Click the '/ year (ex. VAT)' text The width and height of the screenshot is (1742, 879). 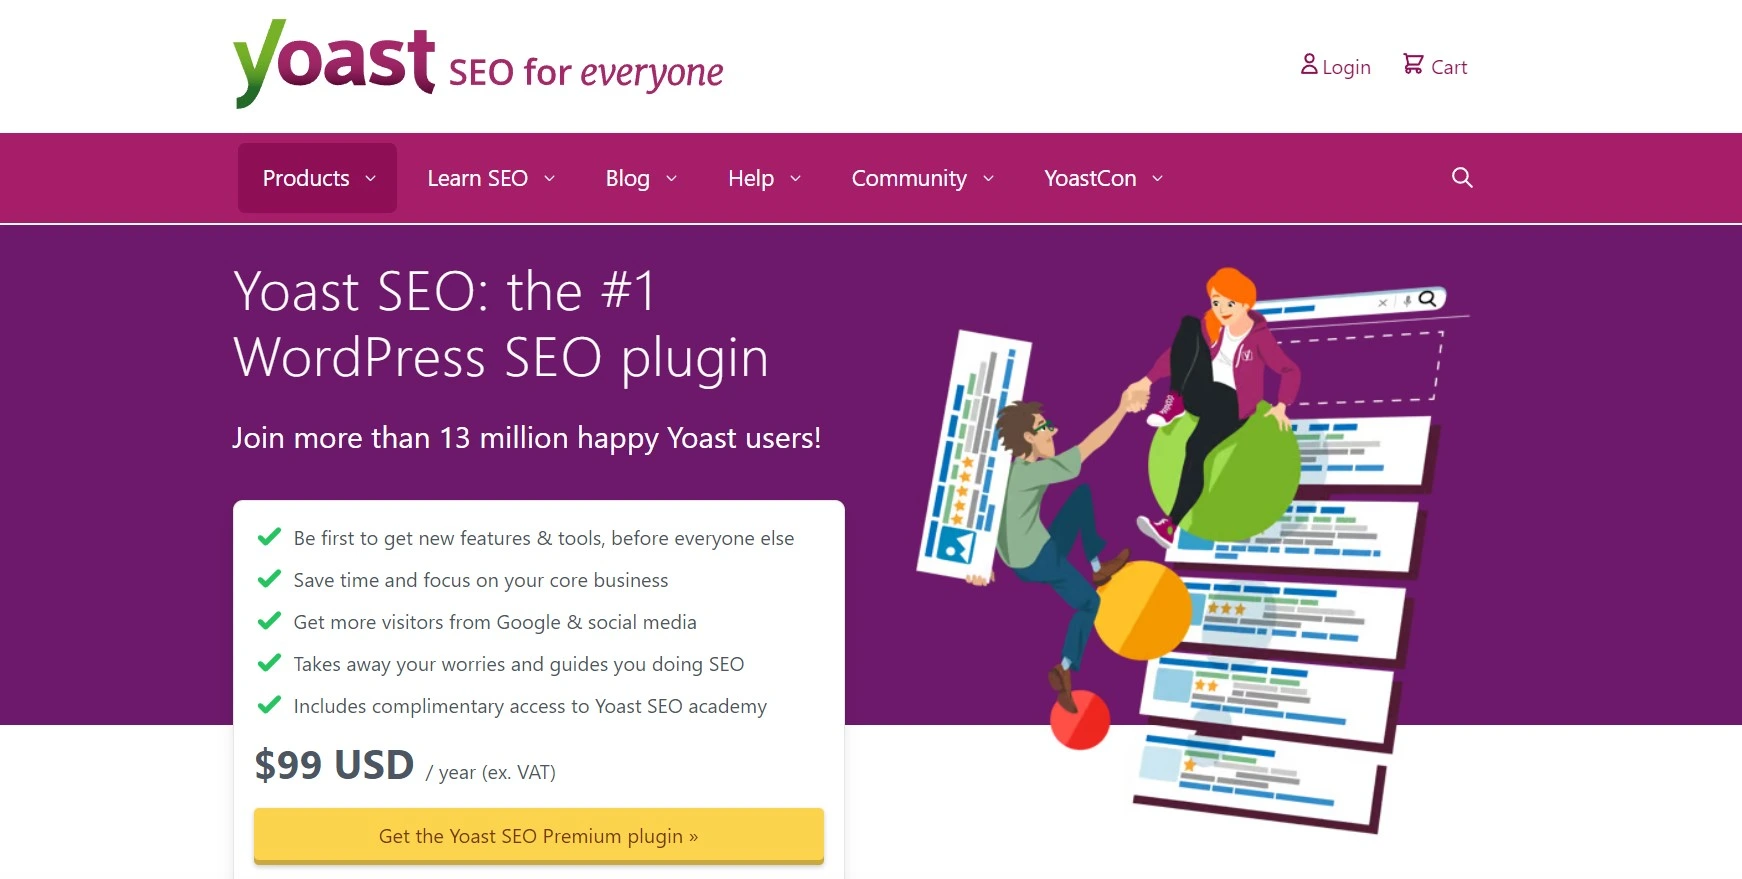pos(490,772)
